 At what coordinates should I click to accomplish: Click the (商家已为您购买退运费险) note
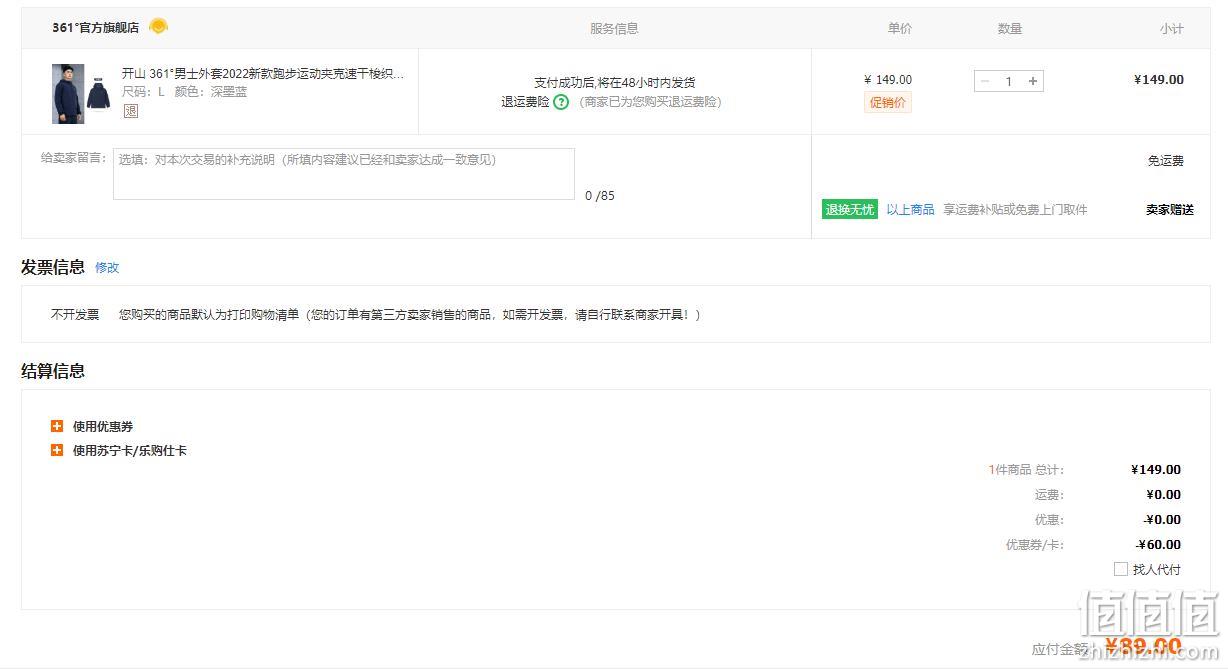(648, 102)
